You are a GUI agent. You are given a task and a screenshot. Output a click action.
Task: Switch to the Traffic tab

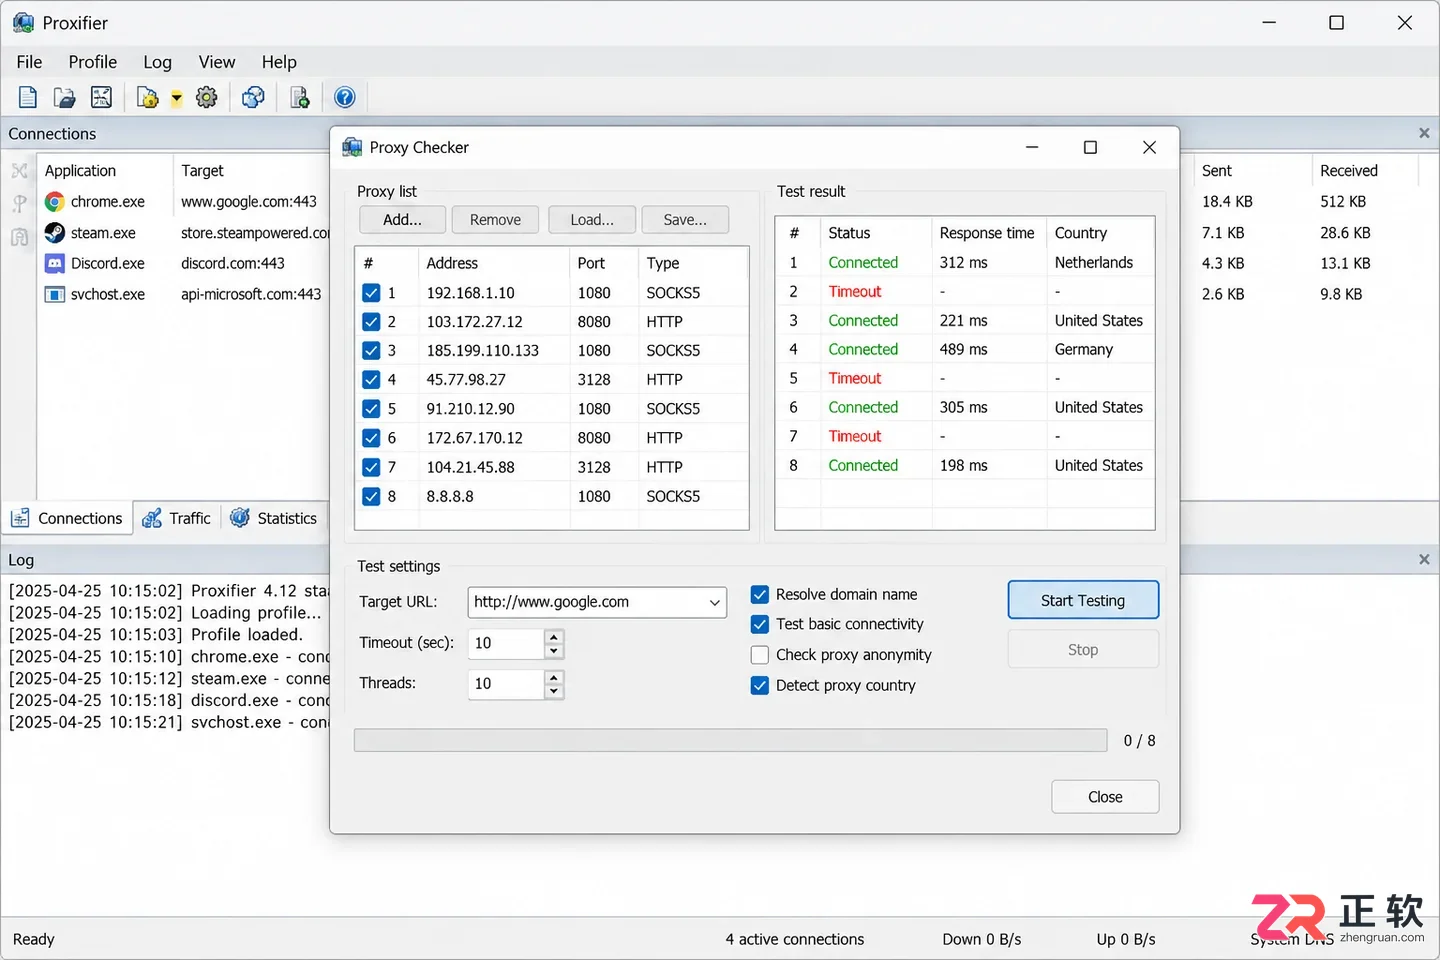177,518
